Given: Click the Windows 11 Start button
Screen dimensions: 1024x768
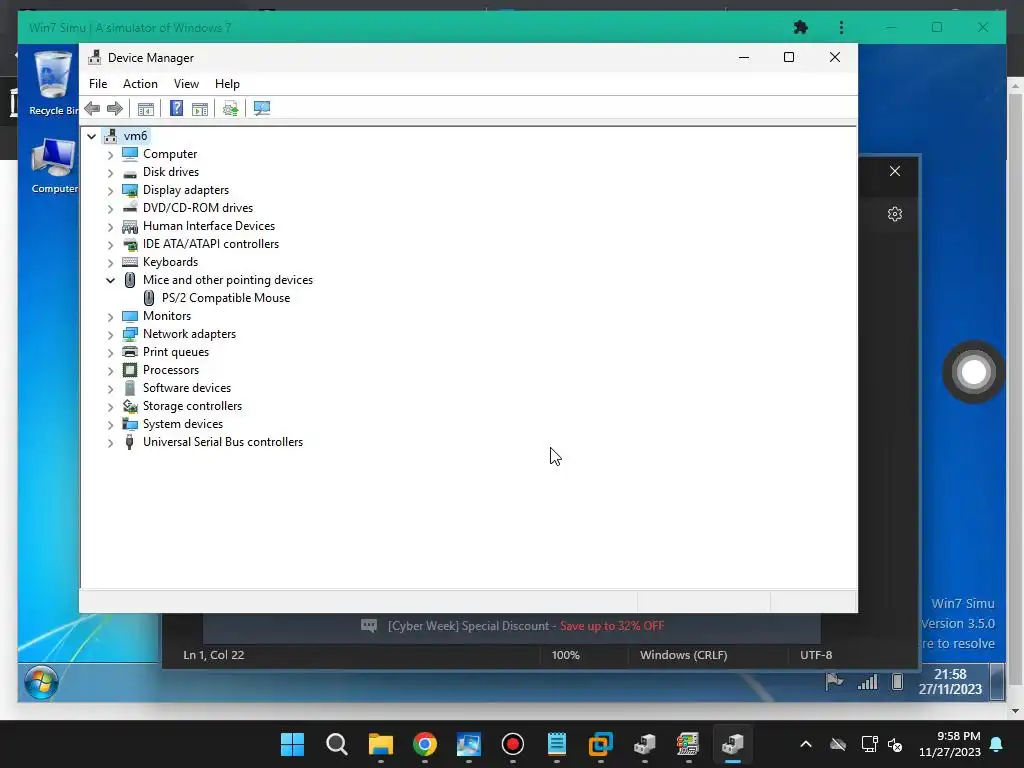Looking at the screenshot, I should 292,744.
